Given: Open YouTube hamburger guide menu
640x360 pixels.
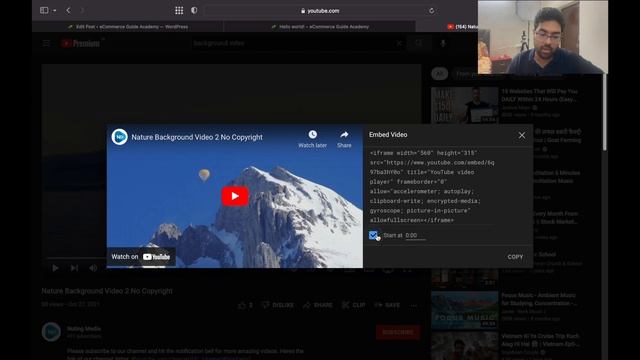Looking at the screenshot, I should (46, 43).
